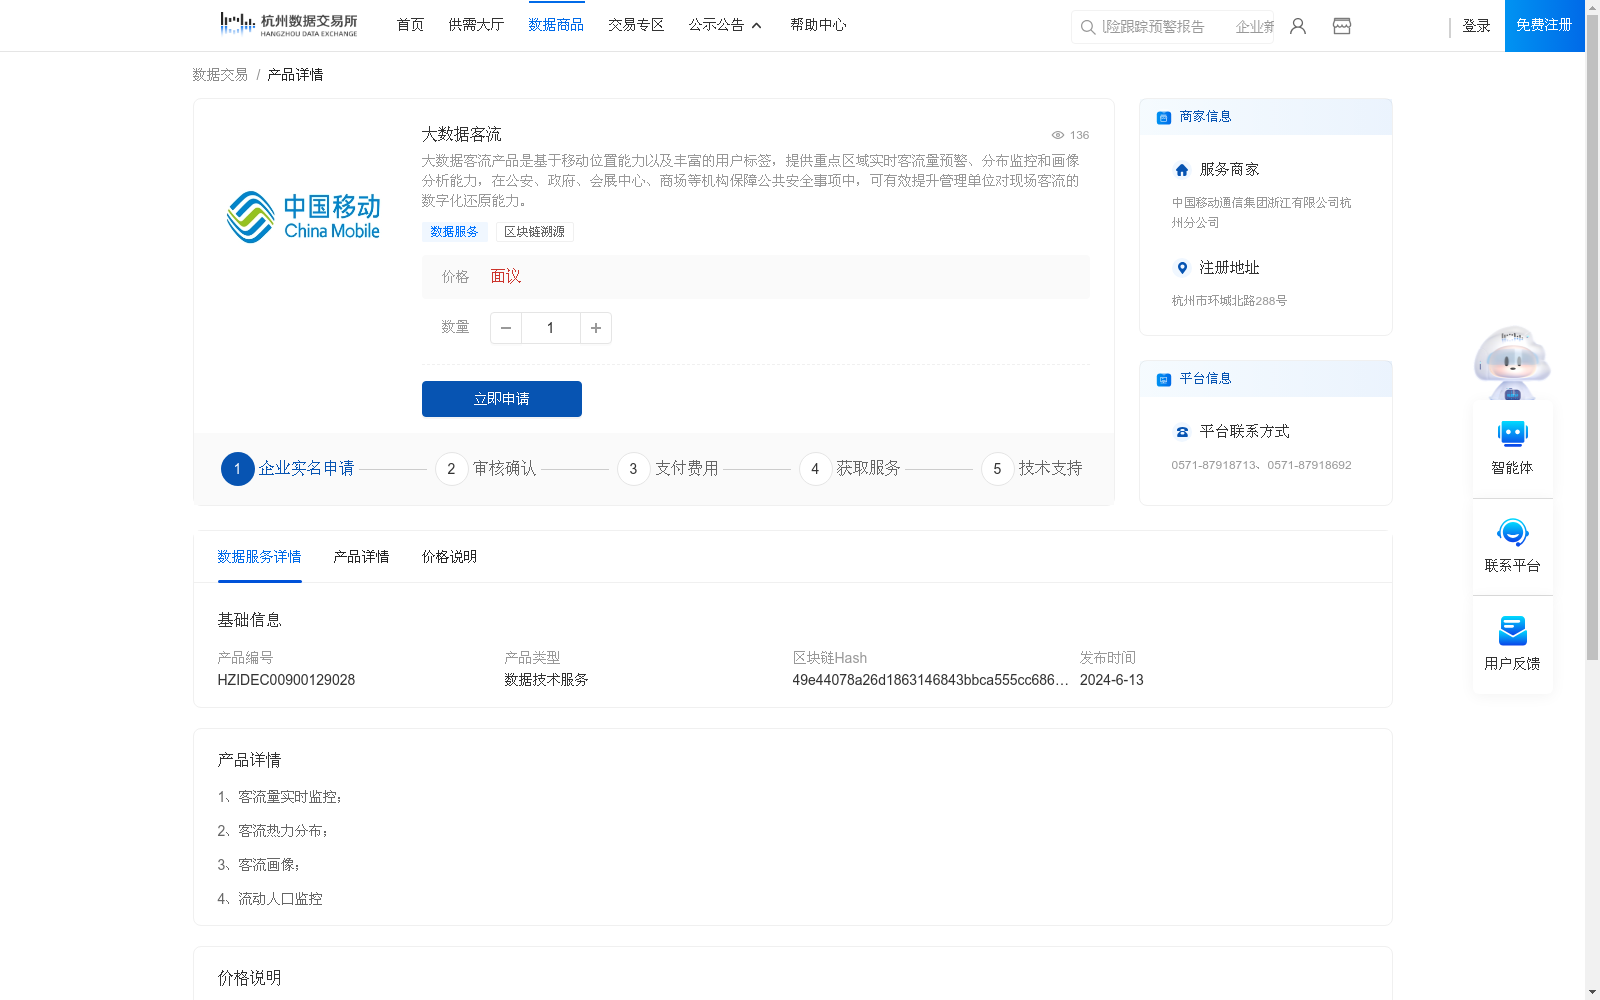Click the platform phone numbers text

point(1261,465)
